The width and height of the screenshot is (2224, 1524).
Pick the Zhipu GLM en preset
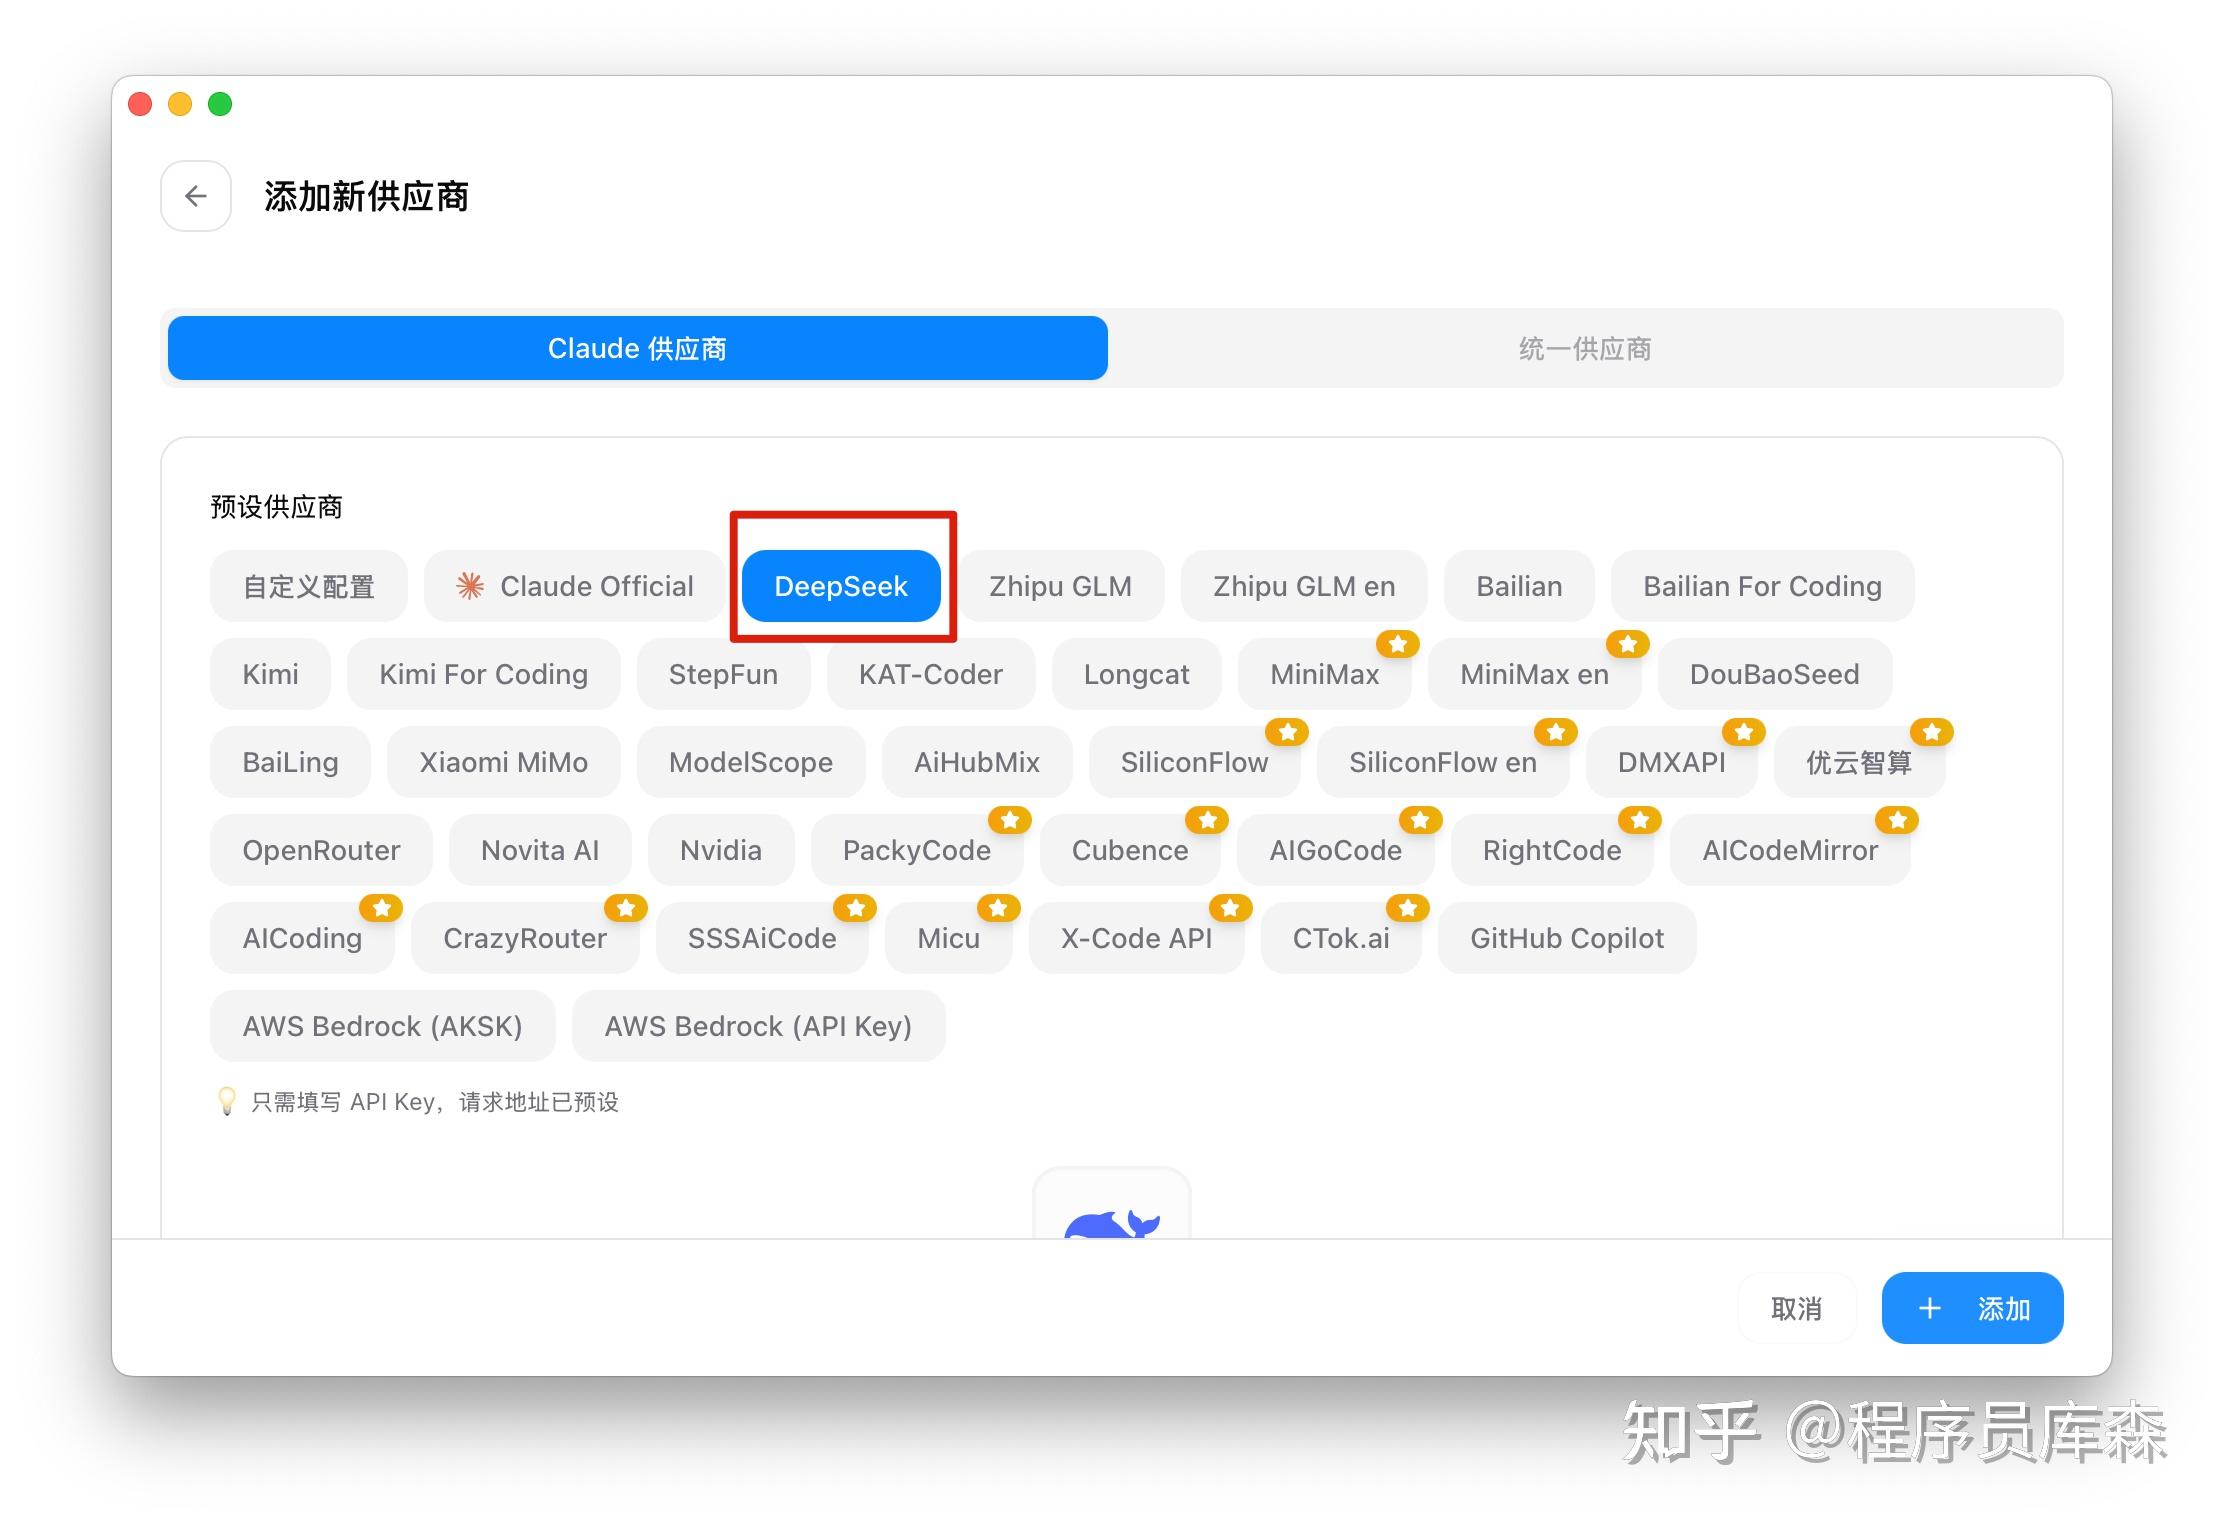tap(1304, 586)
